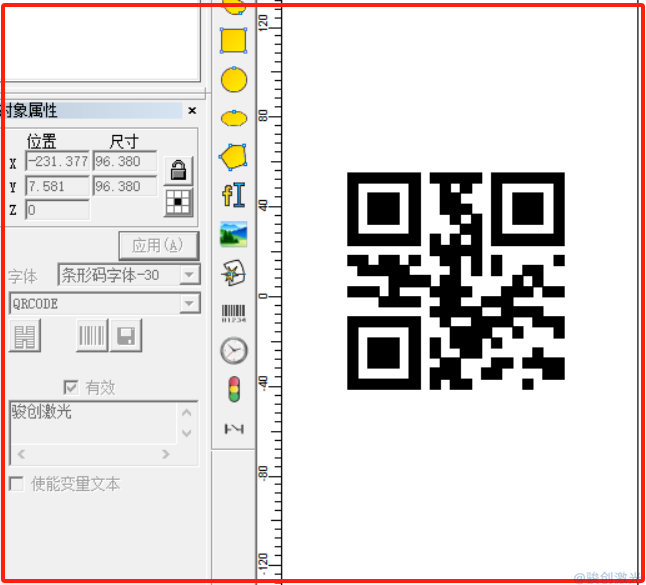Insert a delay timer object
Viewport: 646px width, 585px height.
pyautogui.click(x=234, y=351)
